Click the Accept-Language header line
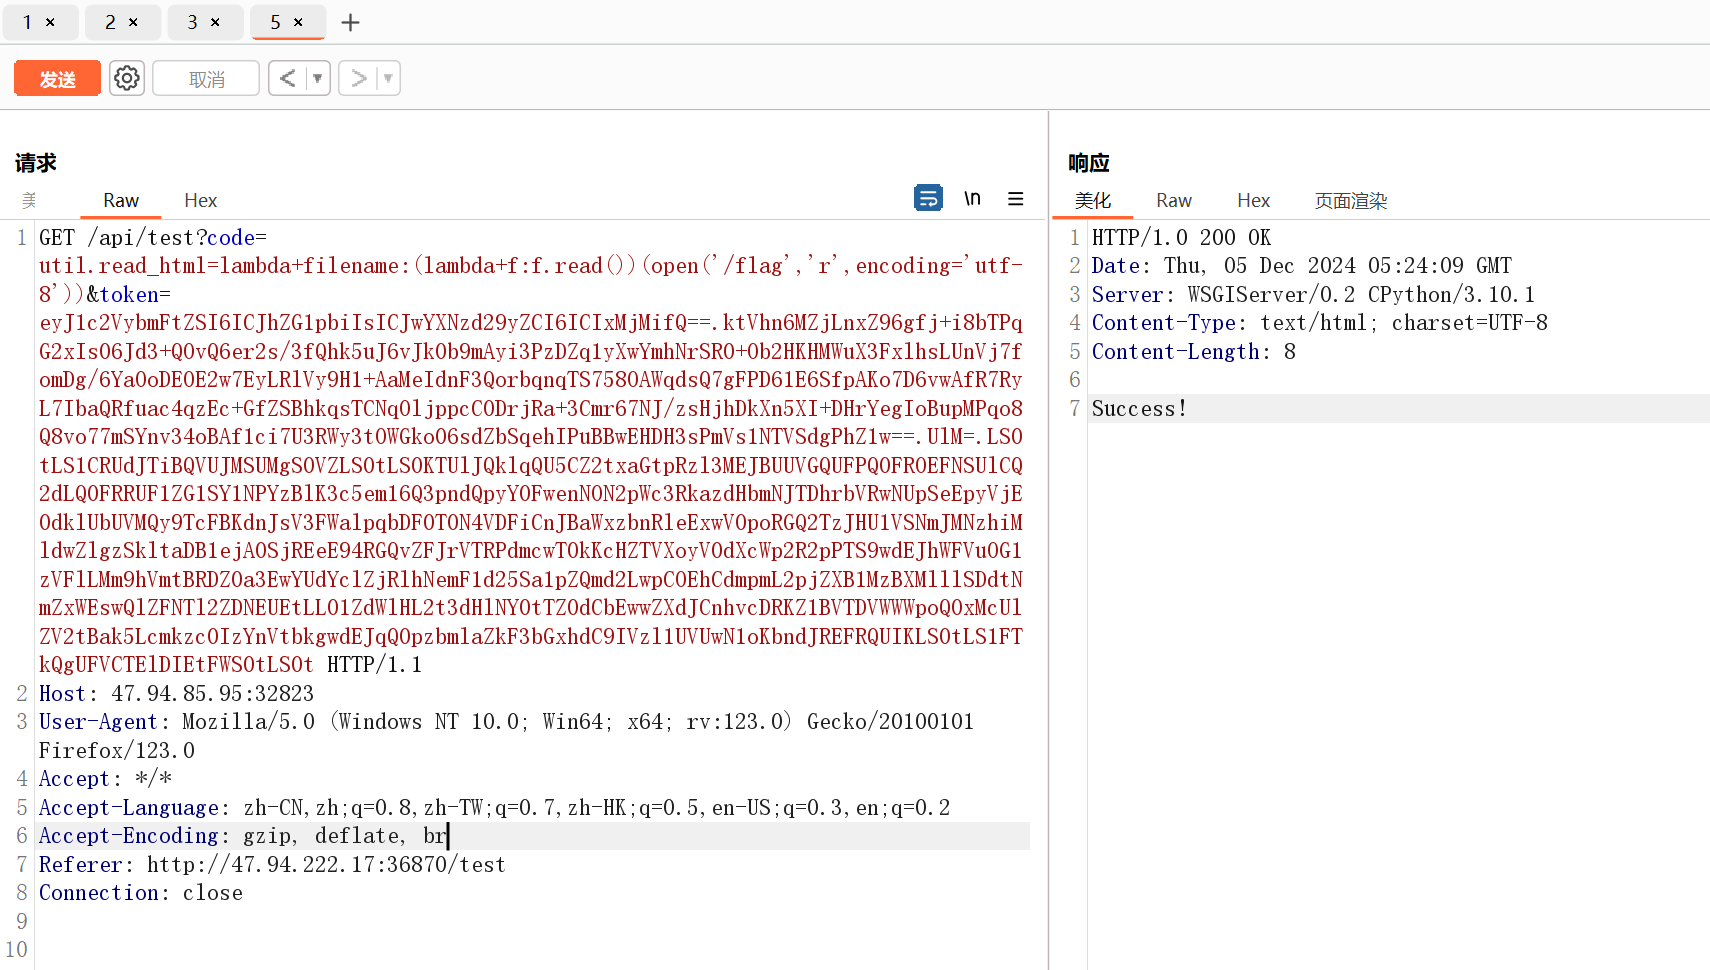The image size is (1710, 970). coord(494,807)
